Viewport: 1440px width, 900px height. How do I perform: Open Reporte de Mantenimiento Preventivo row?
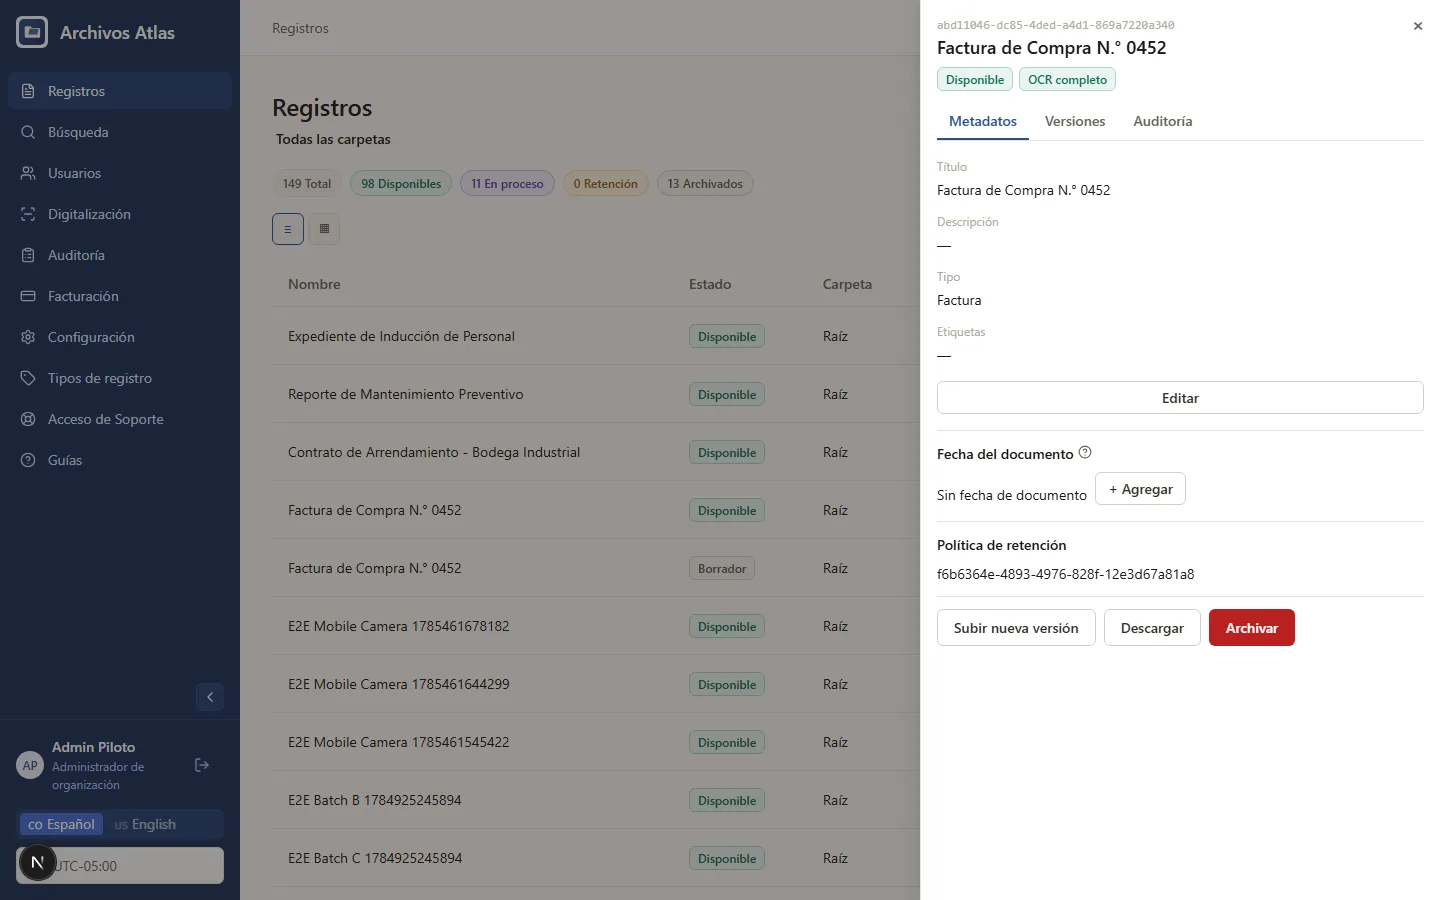tap(596, 394)
